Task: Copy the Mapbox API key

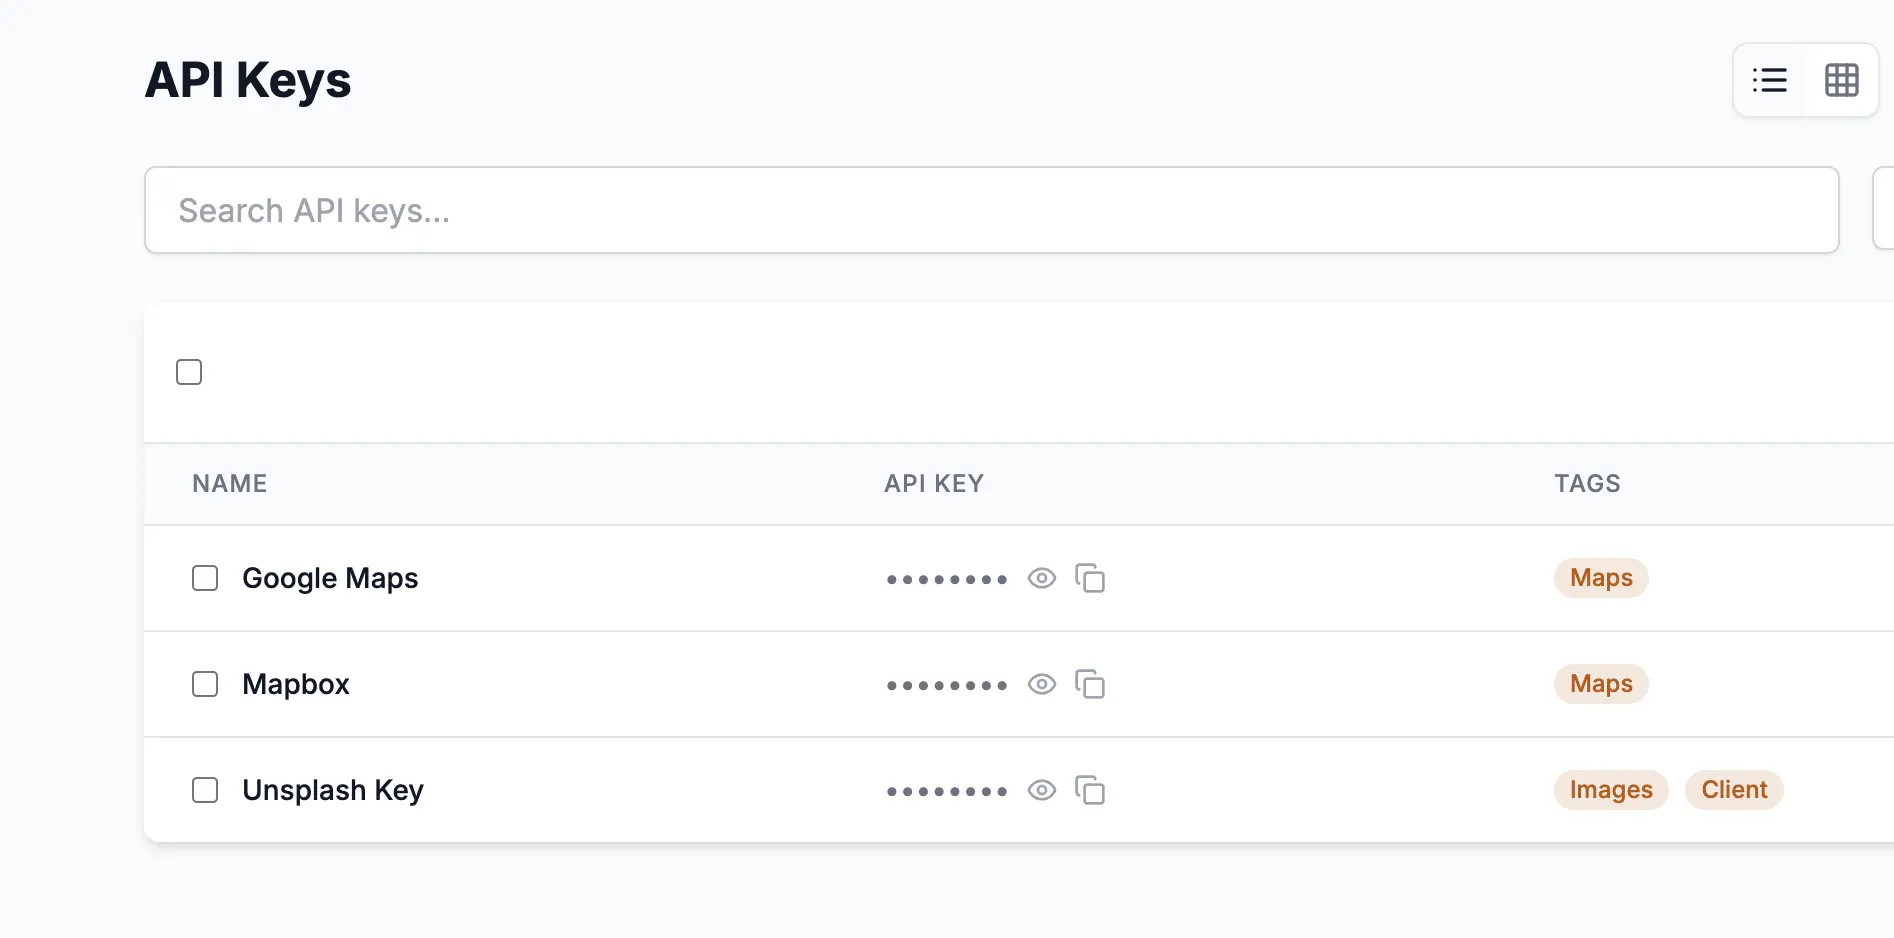Action: click(x=1090, y=685)
